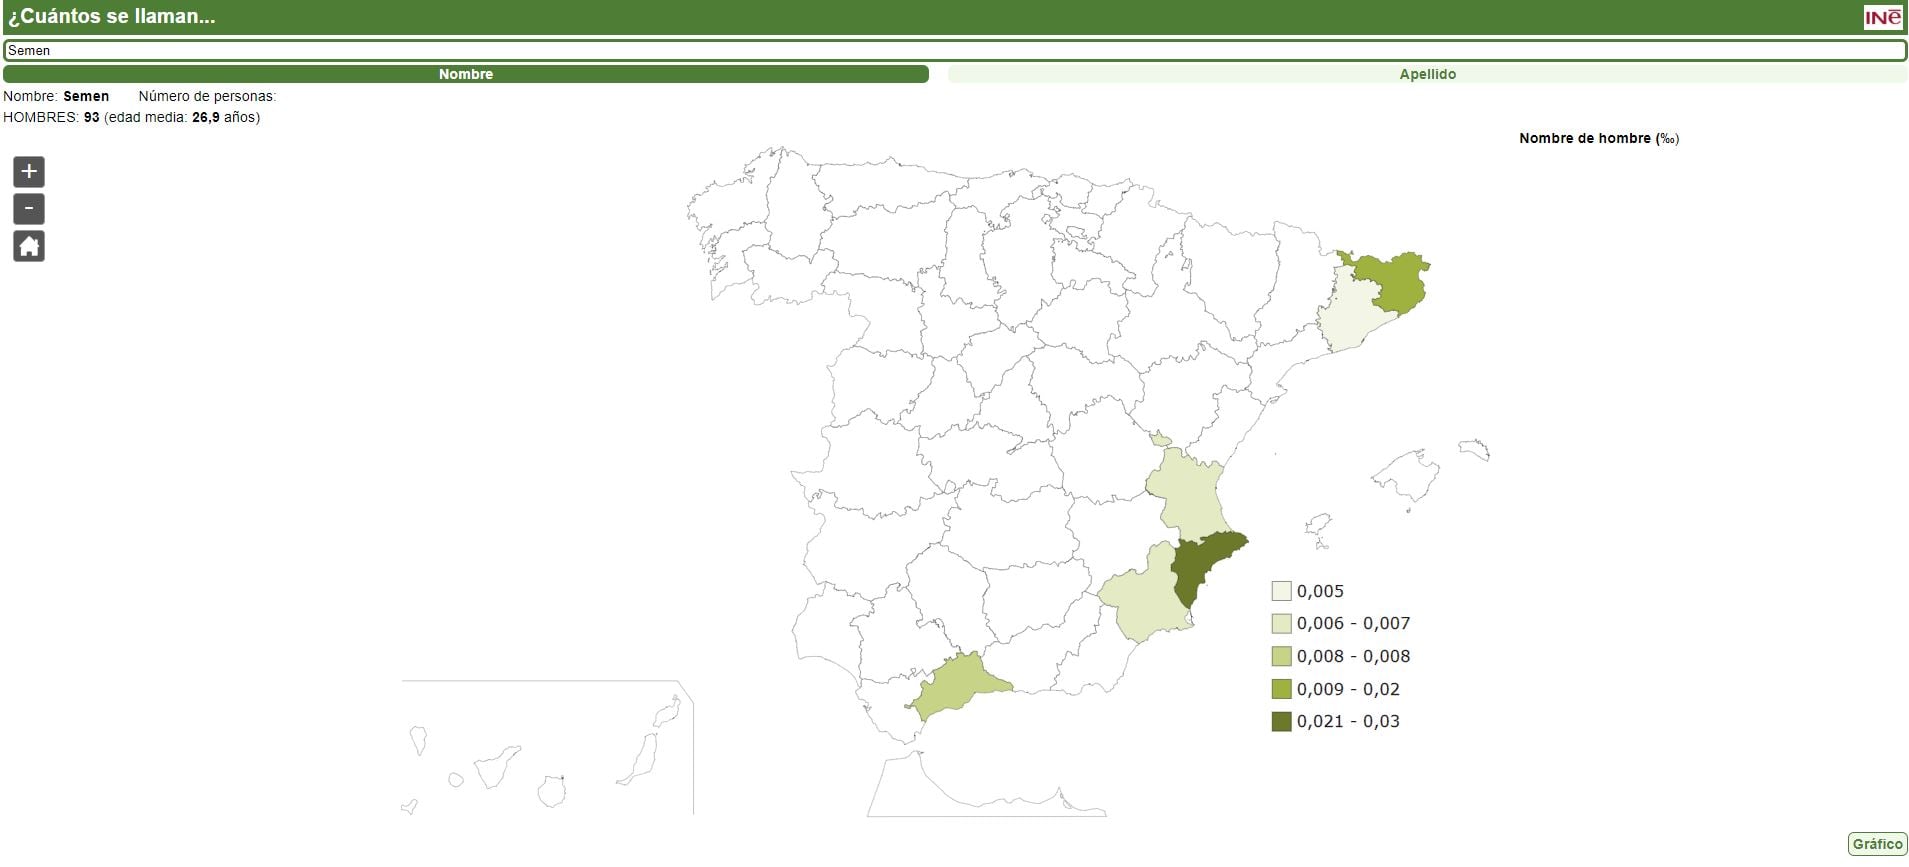Viewport: 1909px width, 867px height.
Task: Click legend label '0,005'
Action: [1320, 591]
